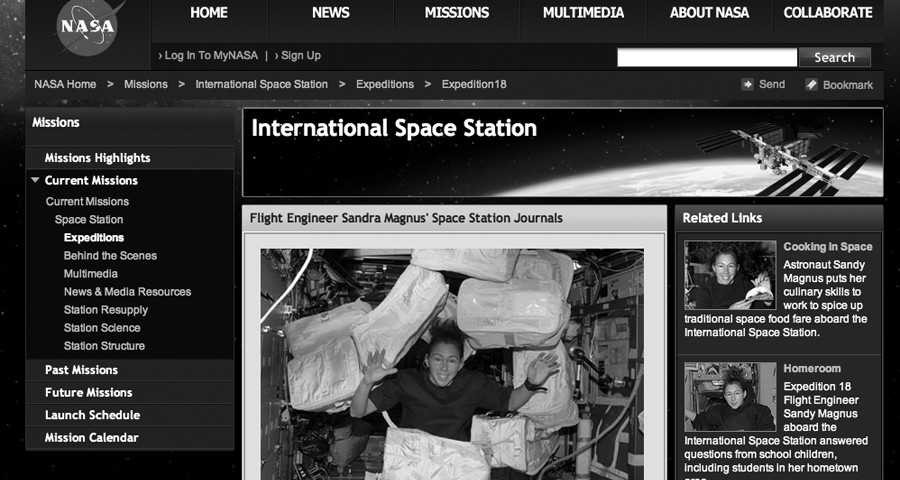Screen dimensions: 900x480
Task: Click Cooking in Space thumbnail
Action: (730, 275)
